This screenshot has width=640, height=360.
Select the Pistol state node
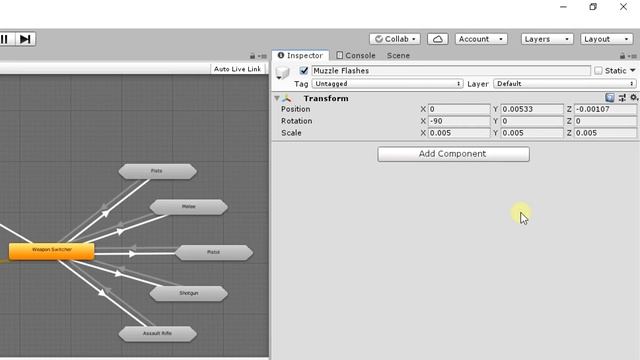click(x=214, y=253)
